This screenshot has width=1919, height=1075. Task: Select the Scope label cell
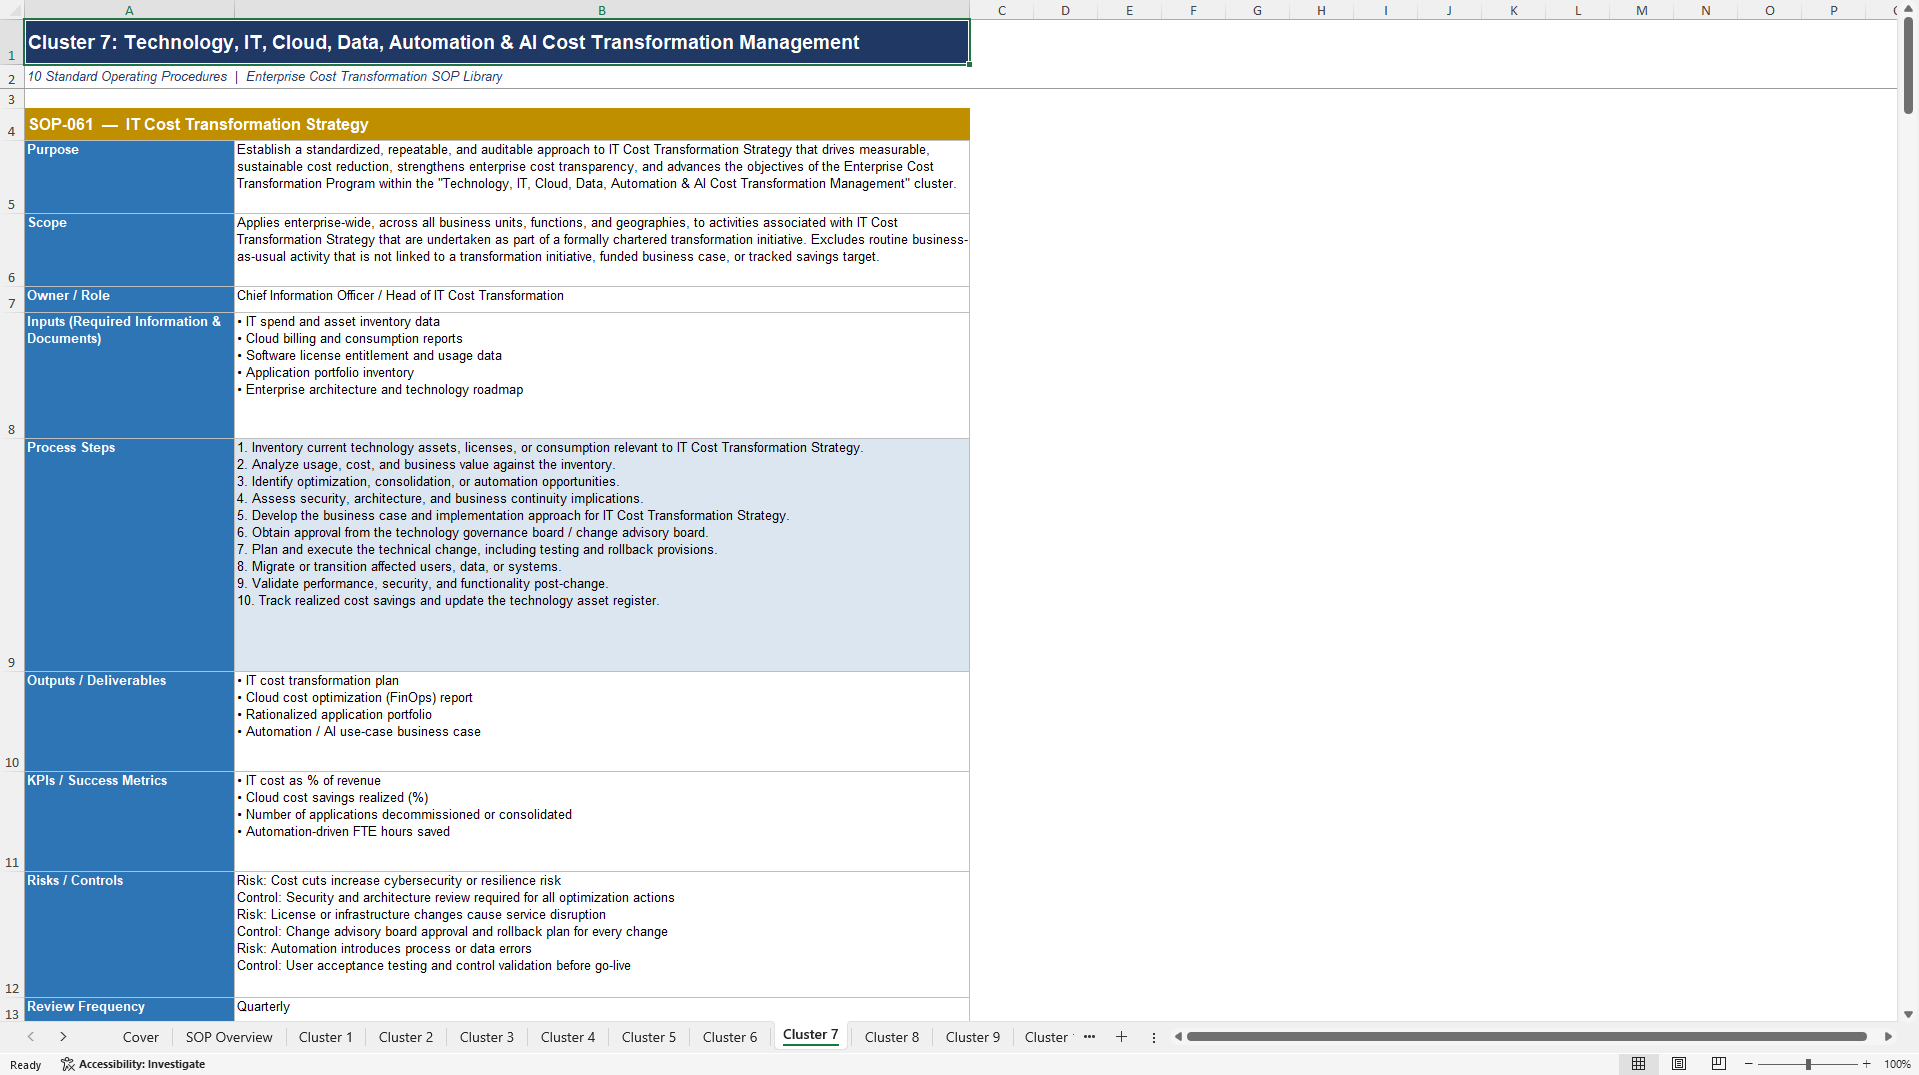(x=129, y=250)
